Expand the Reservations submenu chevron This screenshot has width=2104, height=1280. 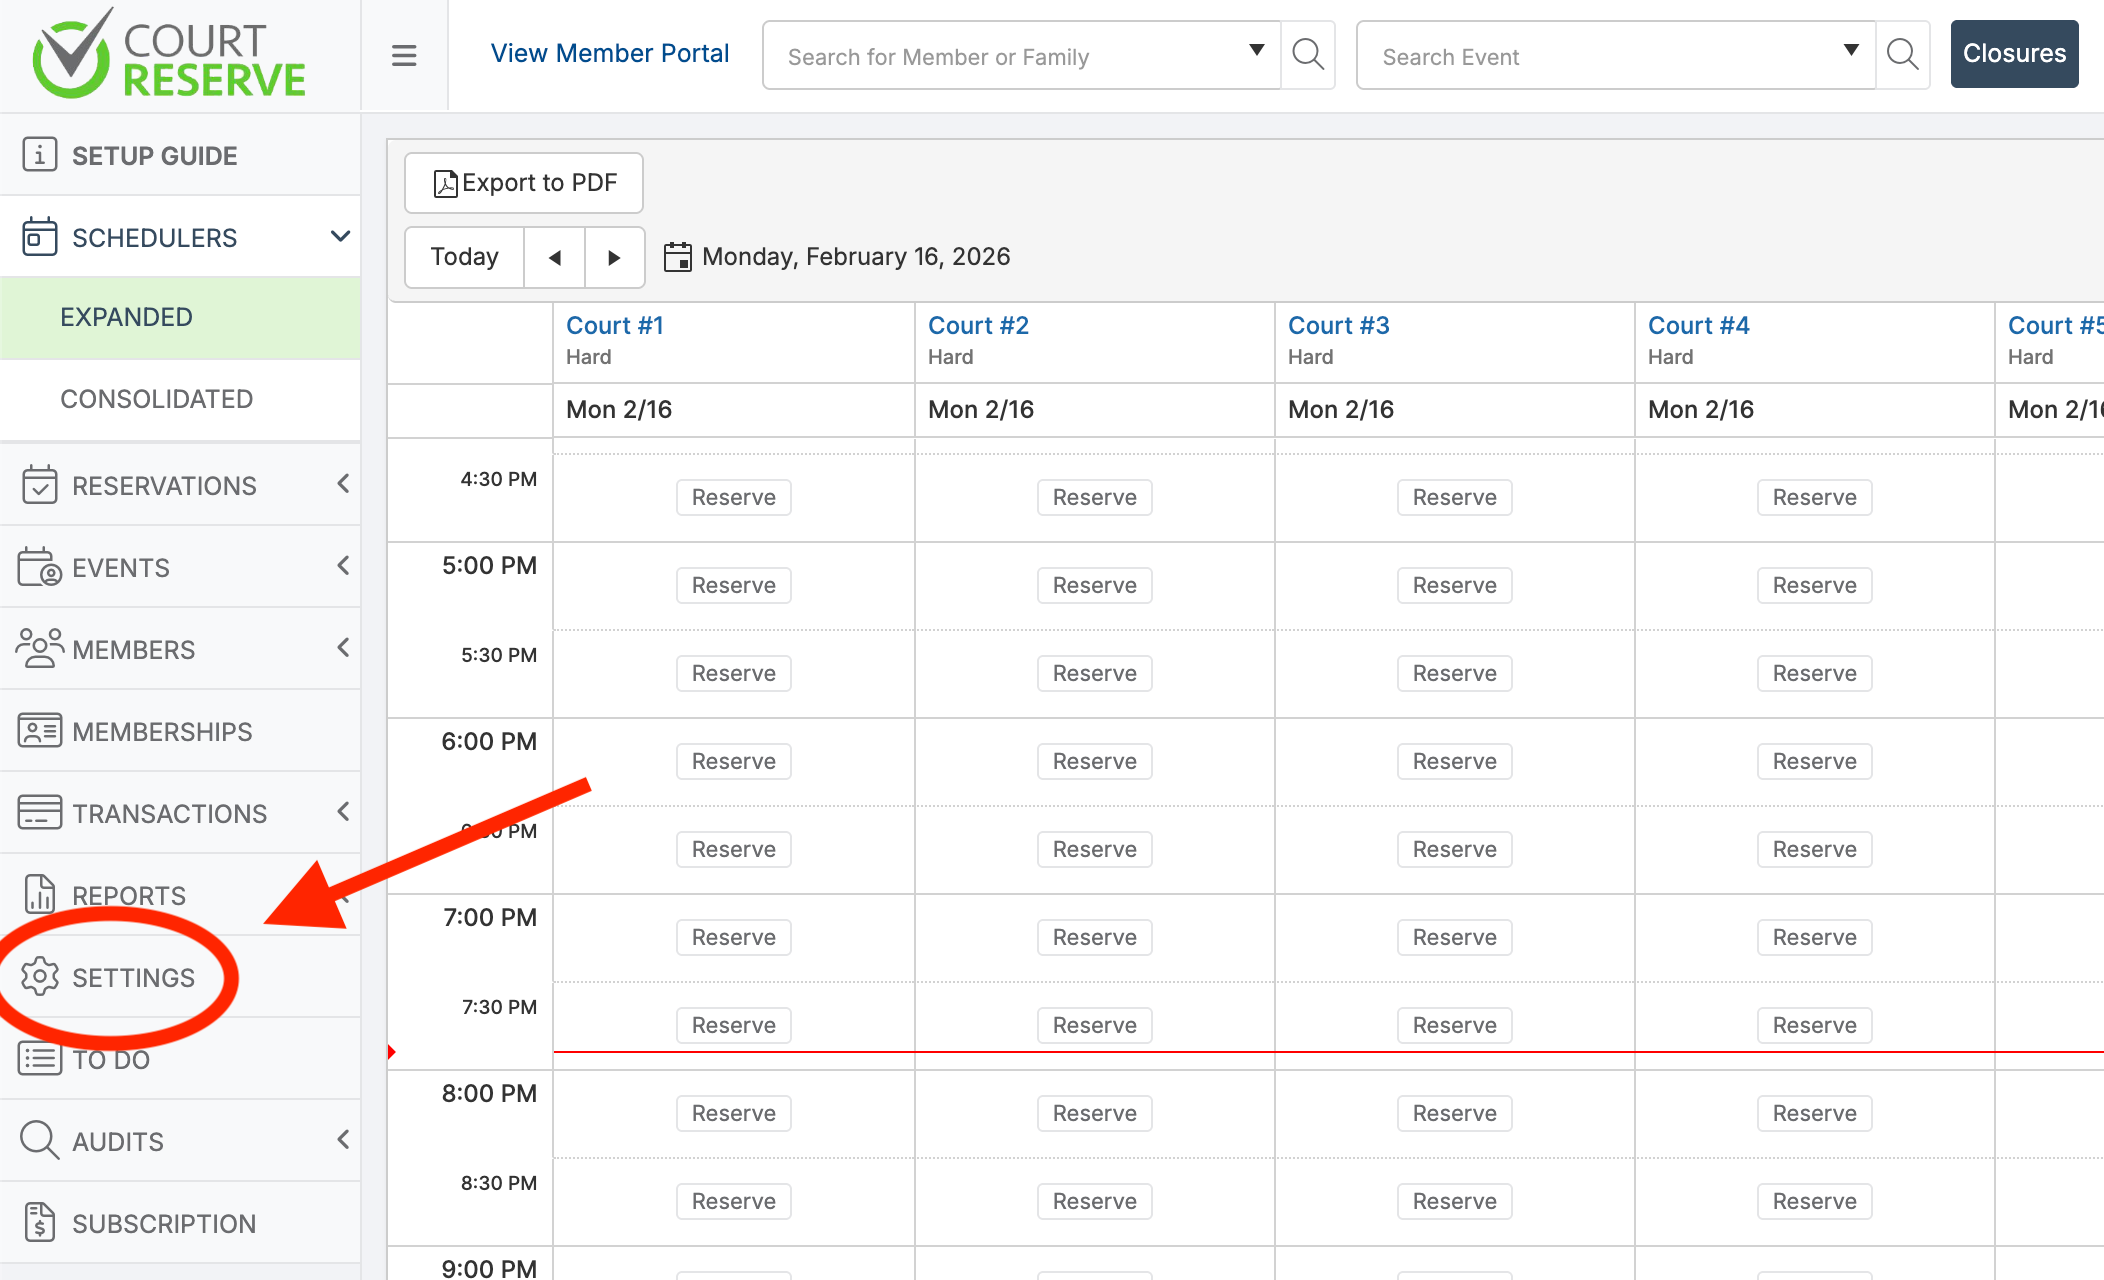pos(343,485)
